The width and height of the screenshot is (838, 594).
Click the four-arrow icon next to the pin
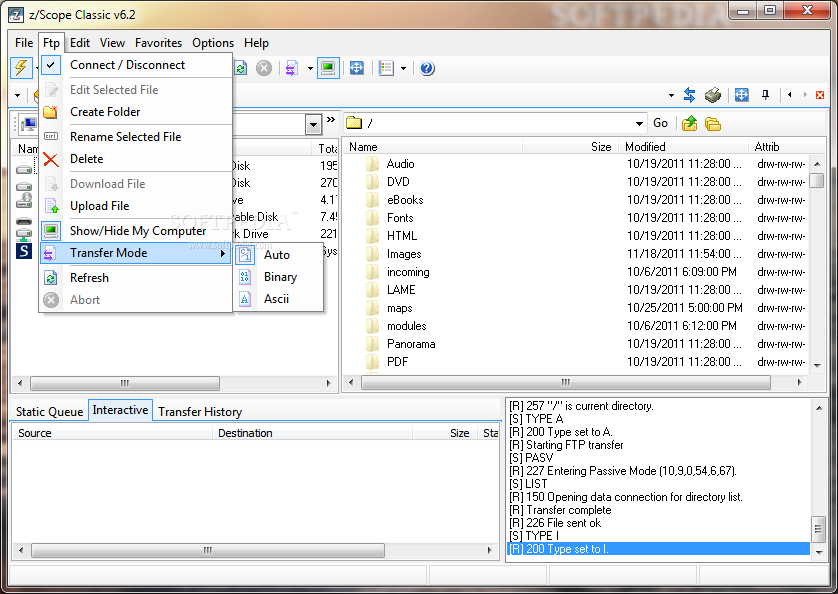point(741,95)
